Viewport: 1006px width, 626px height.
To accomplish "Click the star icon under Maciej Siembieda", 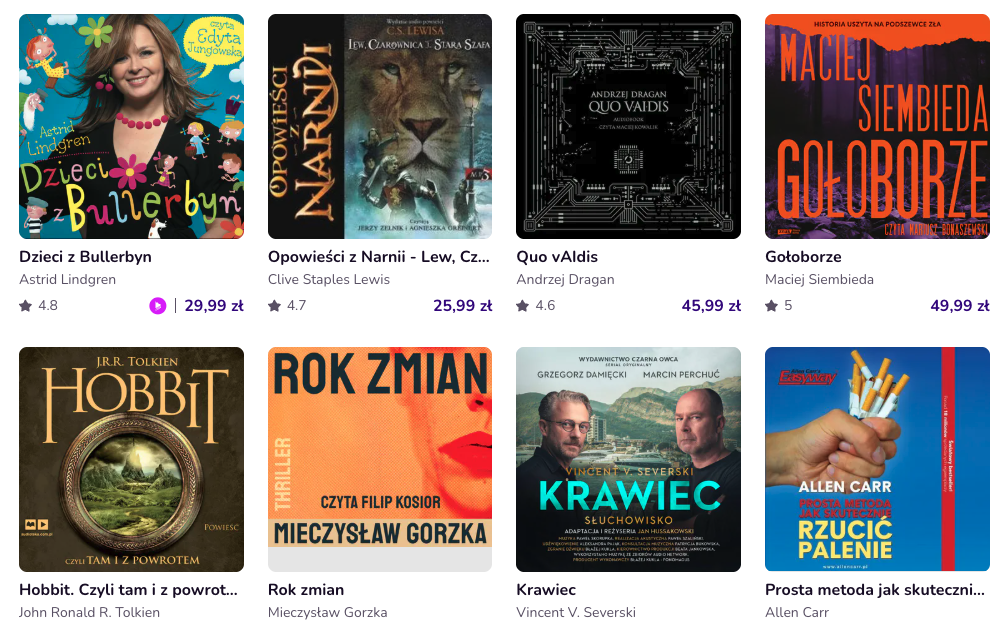I will (772, 306).
